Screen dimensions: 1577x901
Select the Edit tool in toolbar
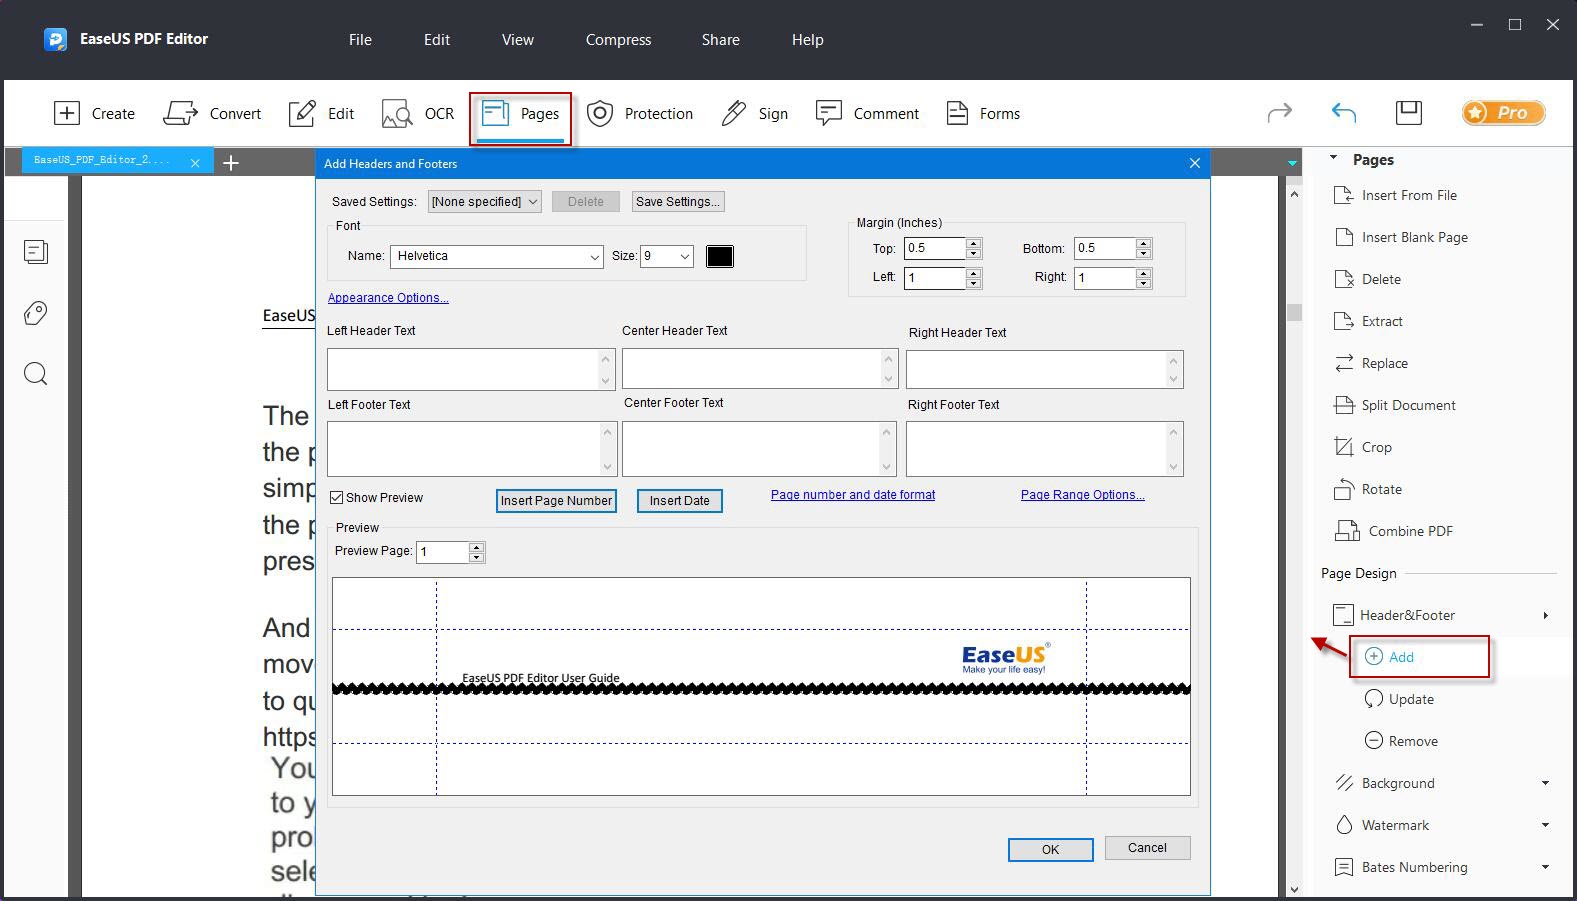click(x=321, y=113)
